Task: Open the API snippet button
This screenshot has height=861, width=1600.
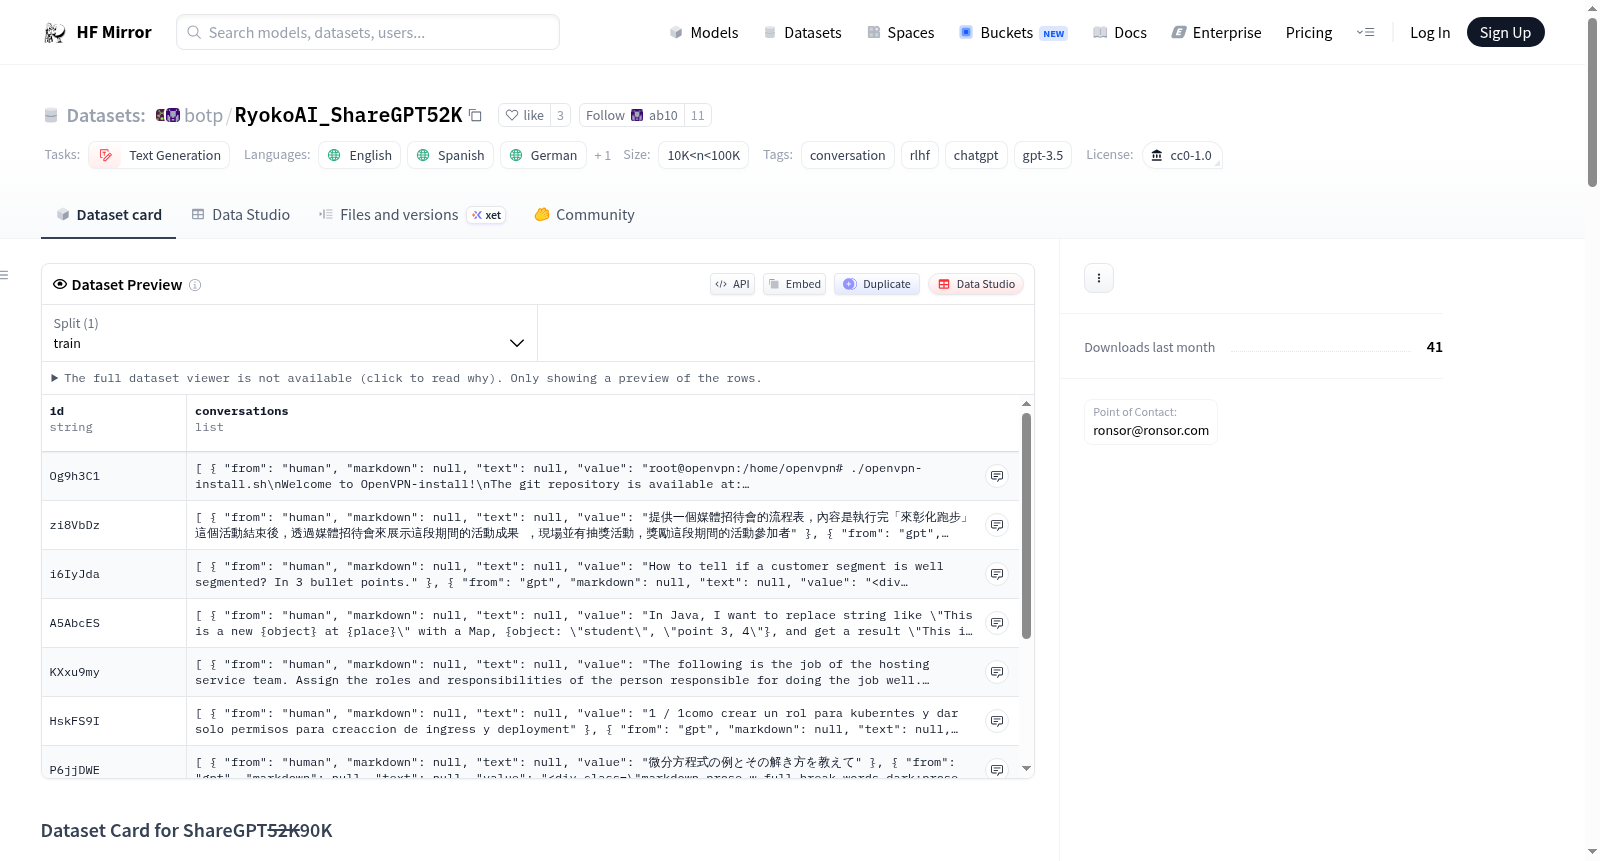Action: click(x=732, y=284)
